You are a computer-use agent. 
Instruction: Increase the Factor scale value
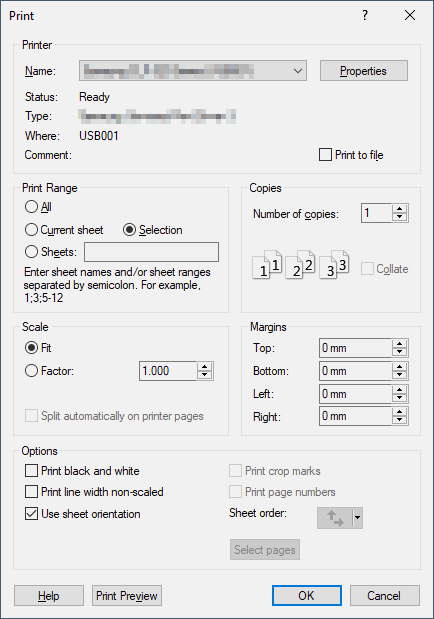click(x=205, y=367)
